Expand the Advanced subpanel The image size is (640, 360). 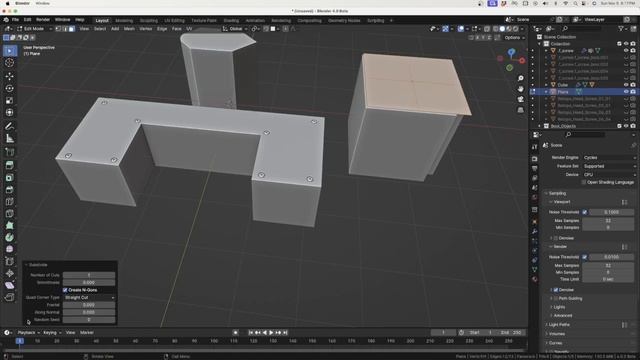coord(562,316)
